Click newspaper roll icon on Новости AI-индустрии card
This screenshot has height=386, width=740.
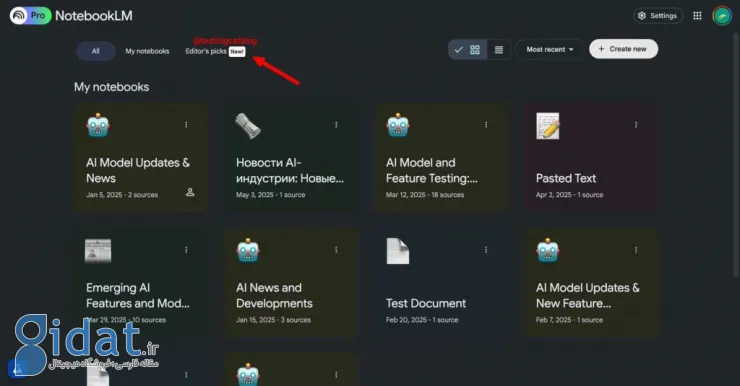pyautogui.click(x=248, y=126)
